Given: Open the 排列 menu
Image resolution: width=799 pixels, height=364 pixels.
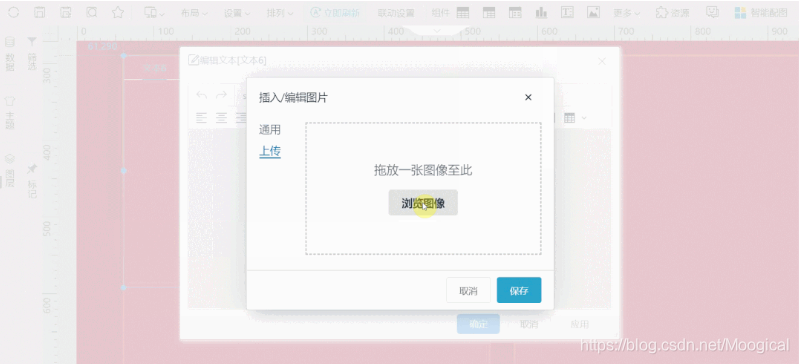Looking at the screenshot, I should [280, 13].
